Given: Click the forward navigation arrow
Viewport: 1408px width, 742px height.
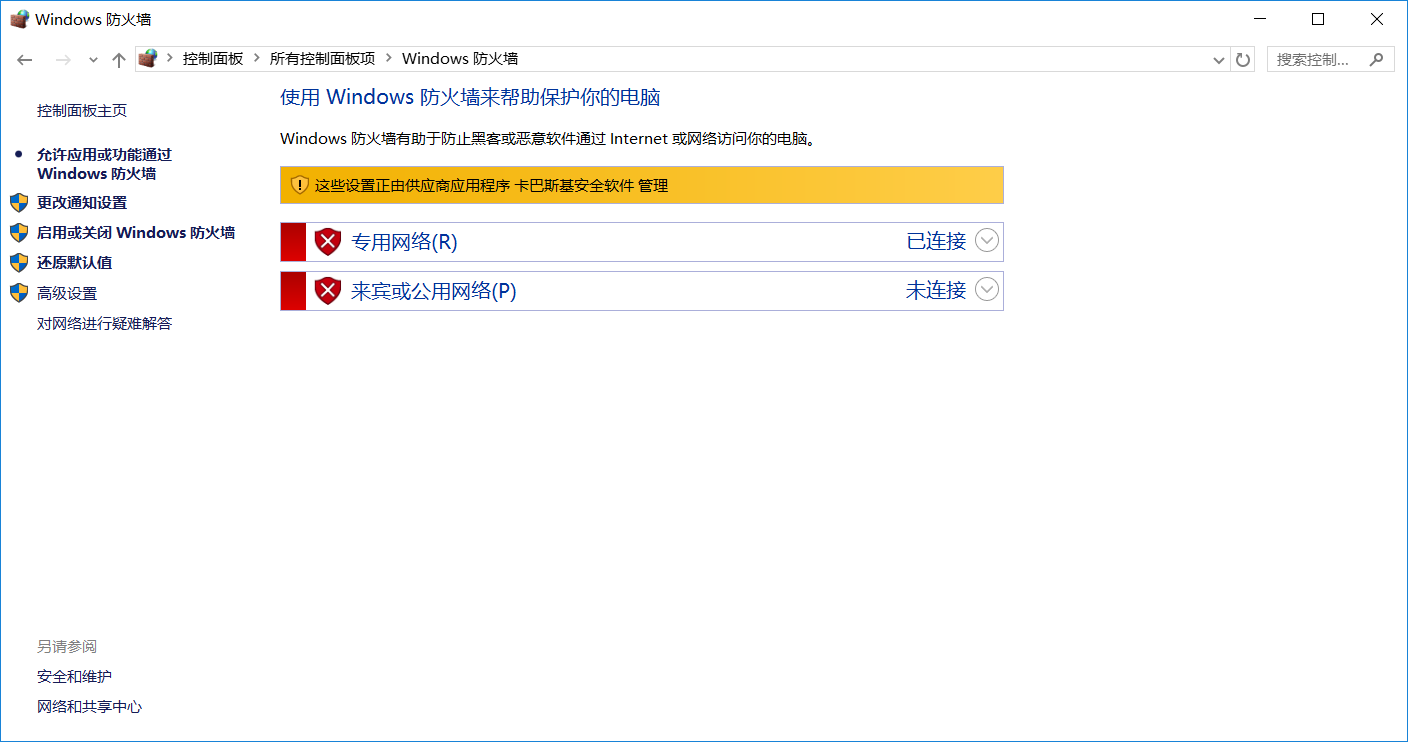Looking at the screenshot, I should click(63, 60).
